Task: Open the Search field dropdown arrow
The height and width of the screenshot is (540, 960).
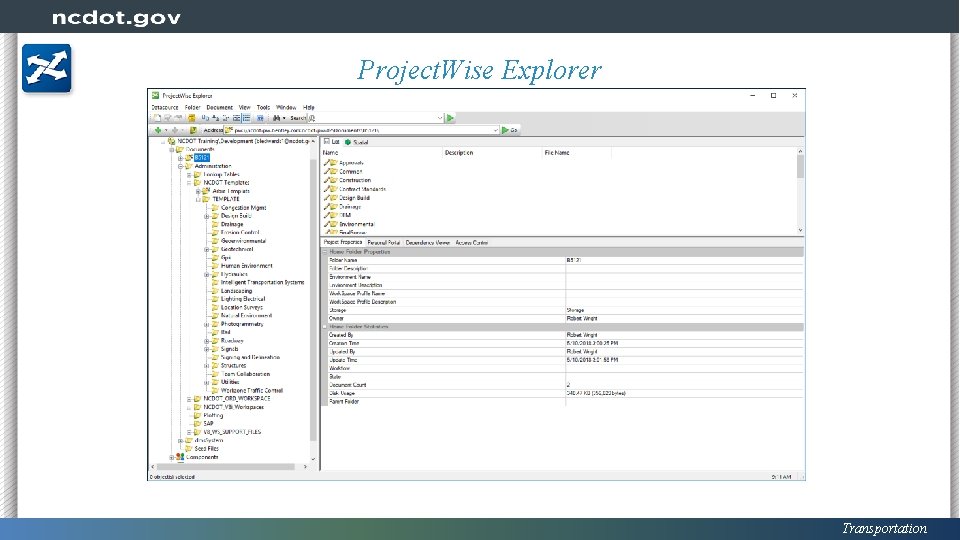Action: coord(440,118)
